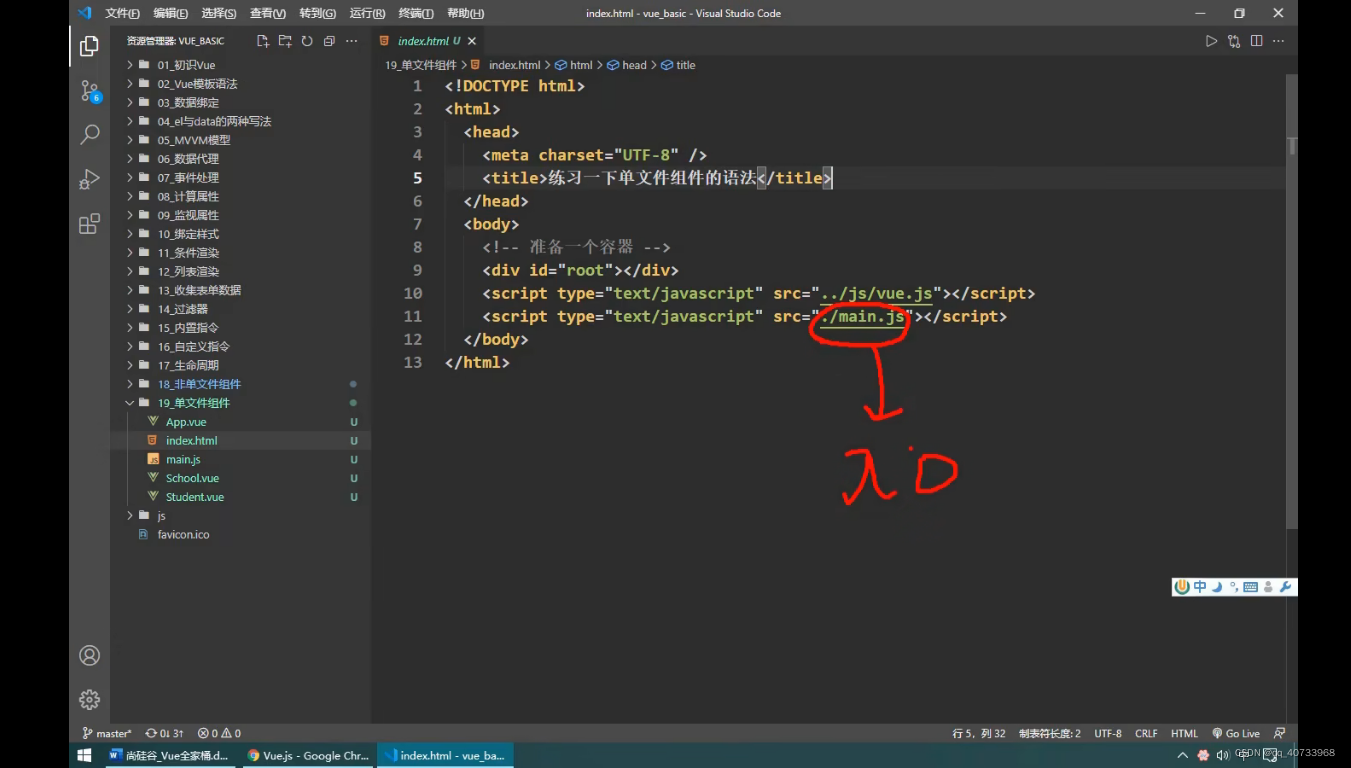1351x768 pixels.
Task: Click the editor vertical scrollbar
Action: pos(1291,300)
